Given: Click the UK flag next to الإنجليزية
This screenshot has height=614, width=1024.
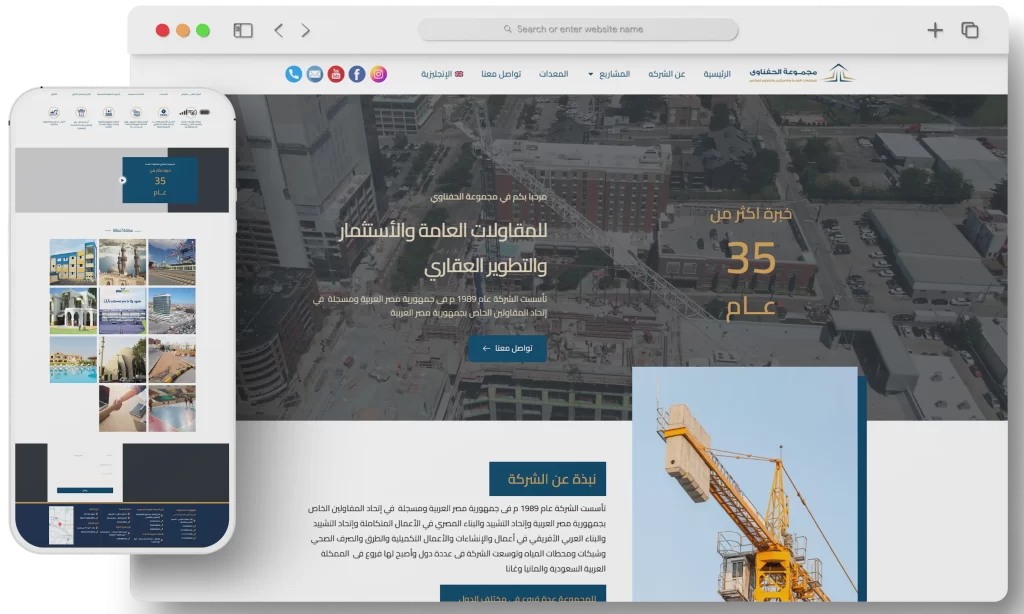Looking at the screenshot, I should pos(457,73).
